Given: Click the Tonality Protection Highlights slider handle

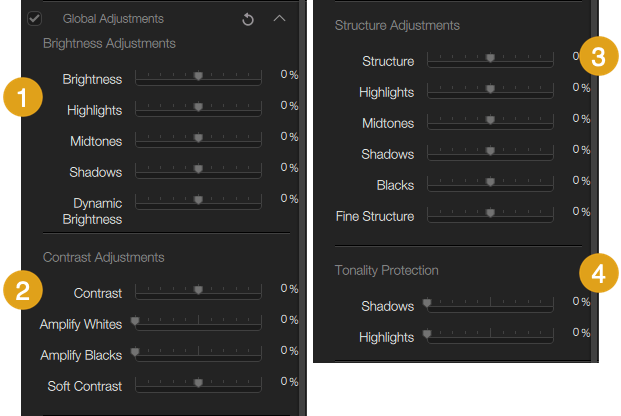Looking at the screenshot, I should click(x=427, y=334).
